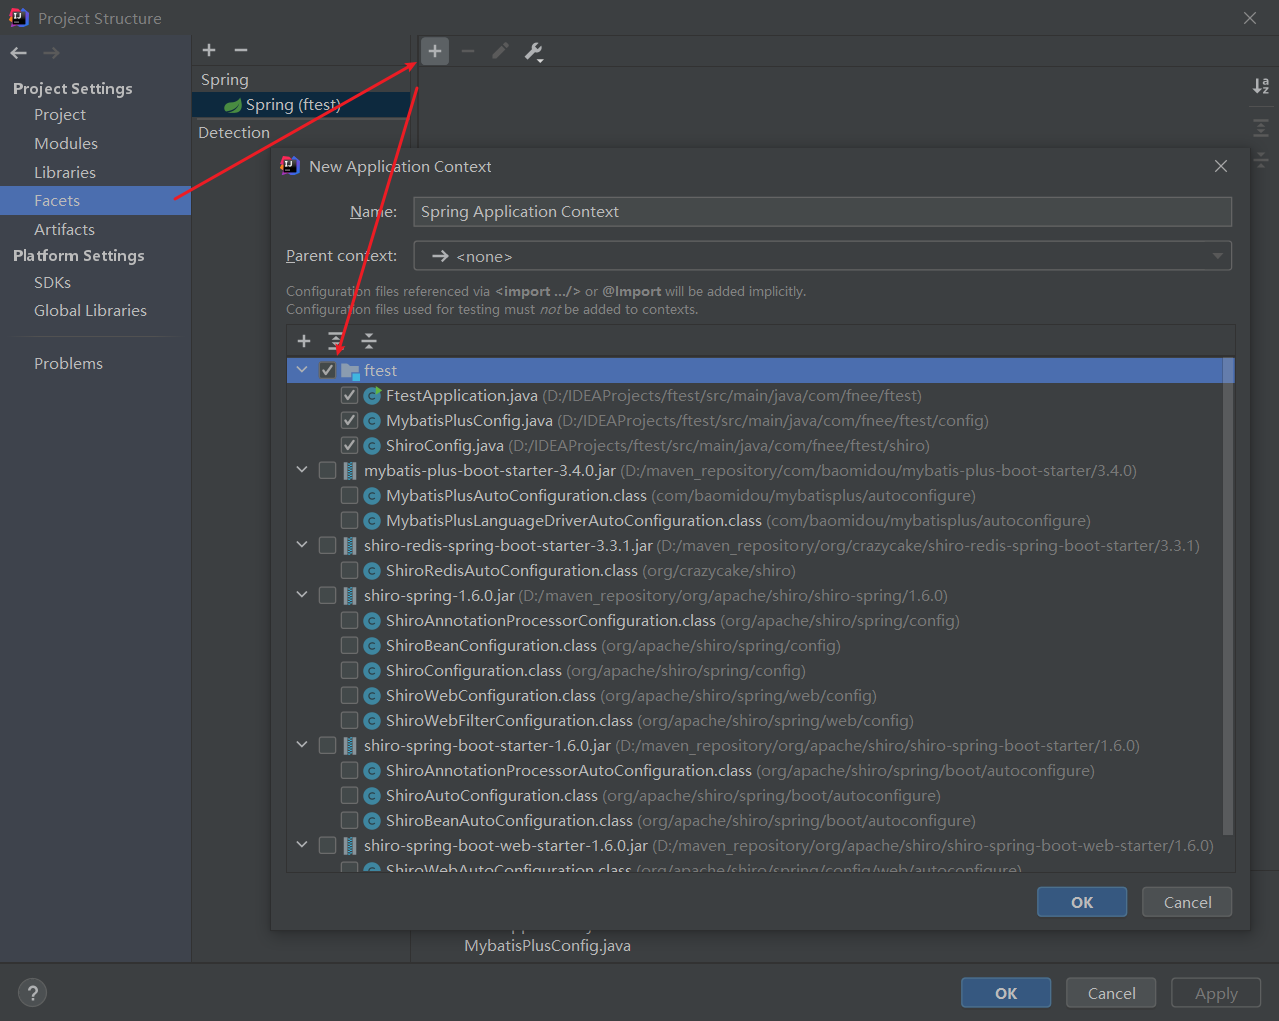The width and height of the screenshot is (1279, 1021).
Task: Open SDKs under Platform Settings
Action: coord(52,283)
